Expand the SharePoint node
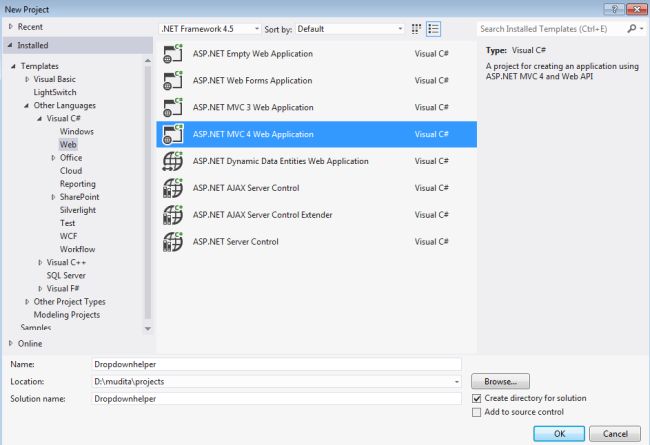 click(x=53, y=197)
